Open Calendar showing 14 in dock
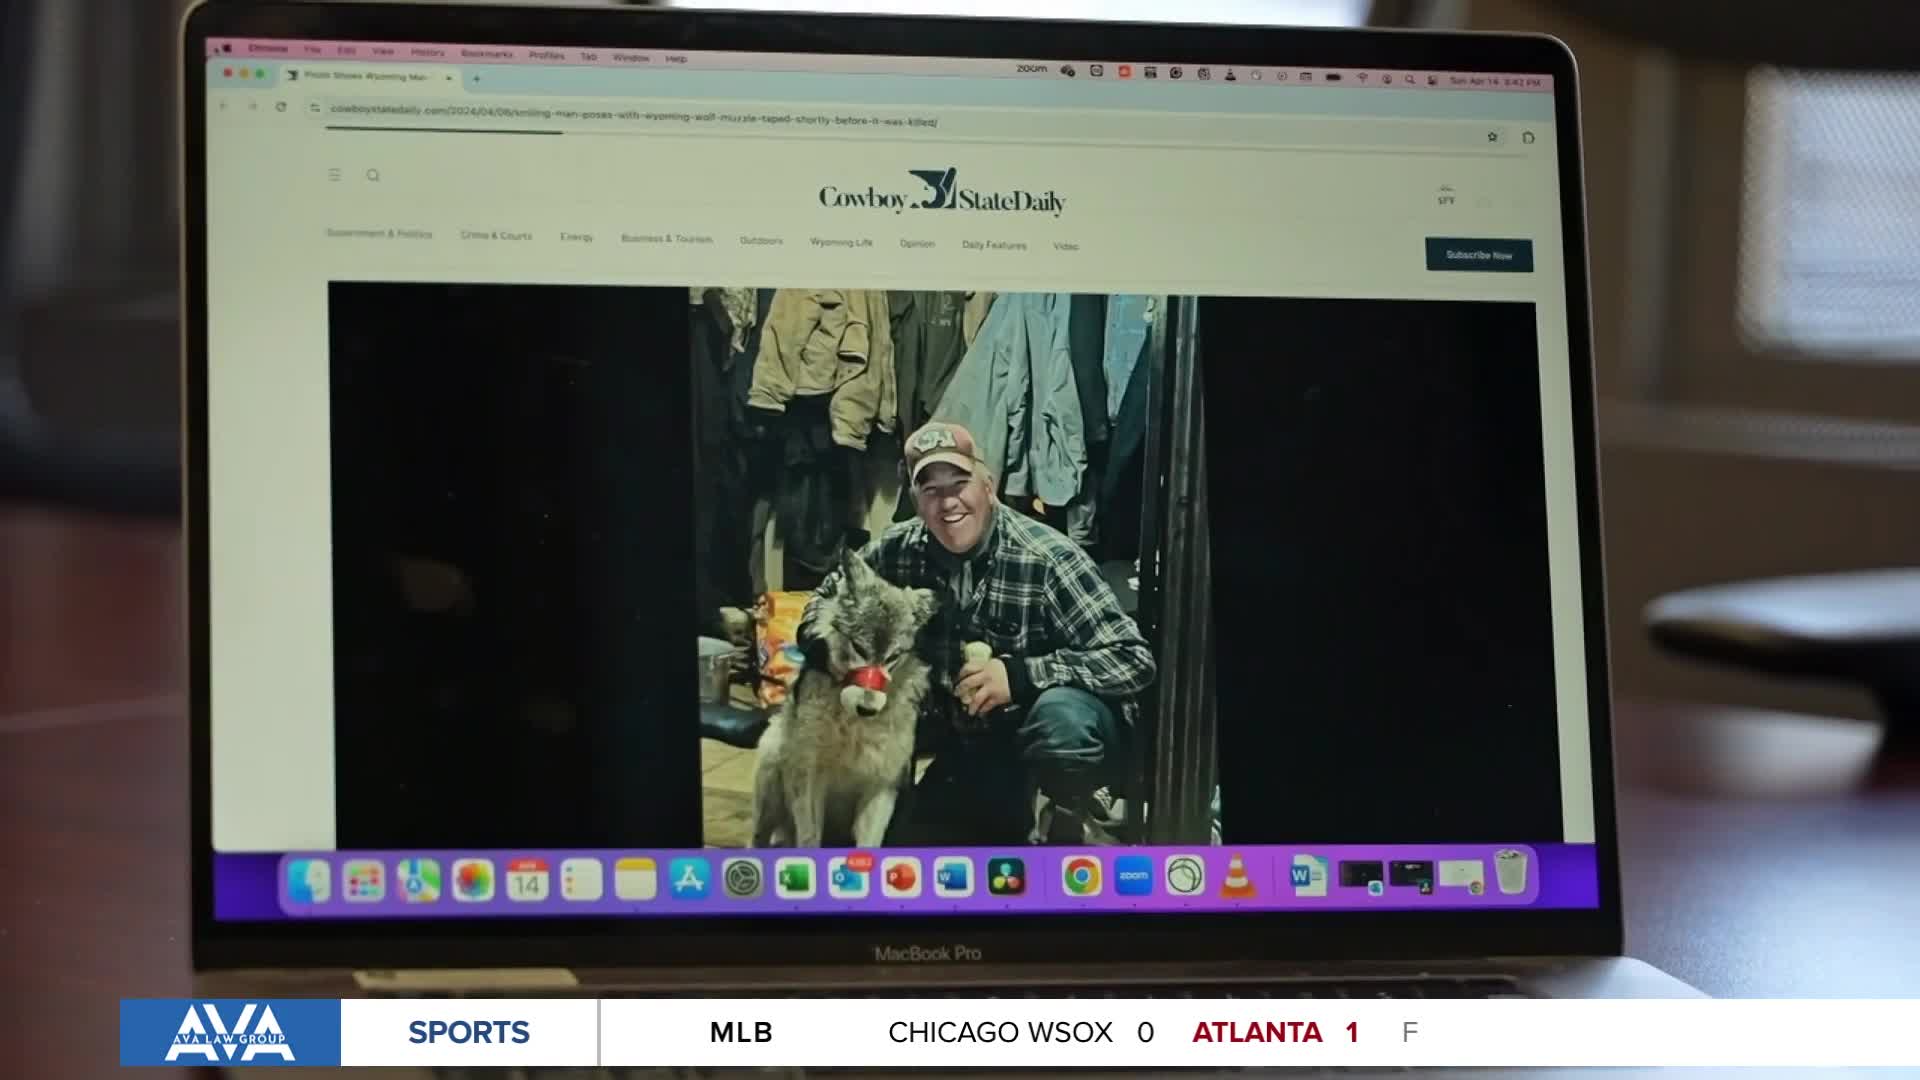The height and width of the screenshot is (1080, 1920). pos(527,881)
